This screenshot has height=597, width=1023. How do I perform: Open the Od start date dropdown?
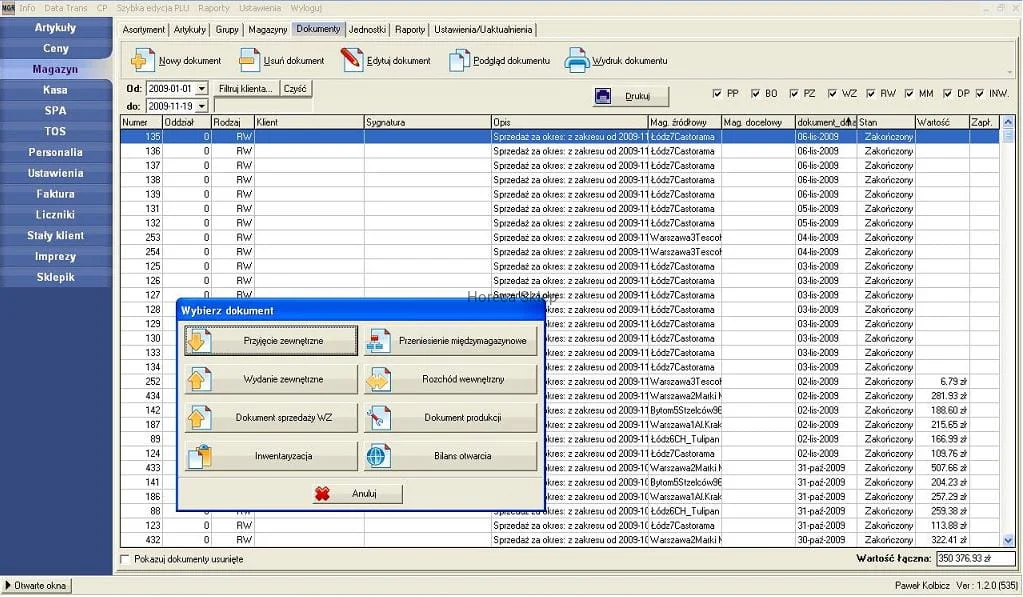pos(201,89)
